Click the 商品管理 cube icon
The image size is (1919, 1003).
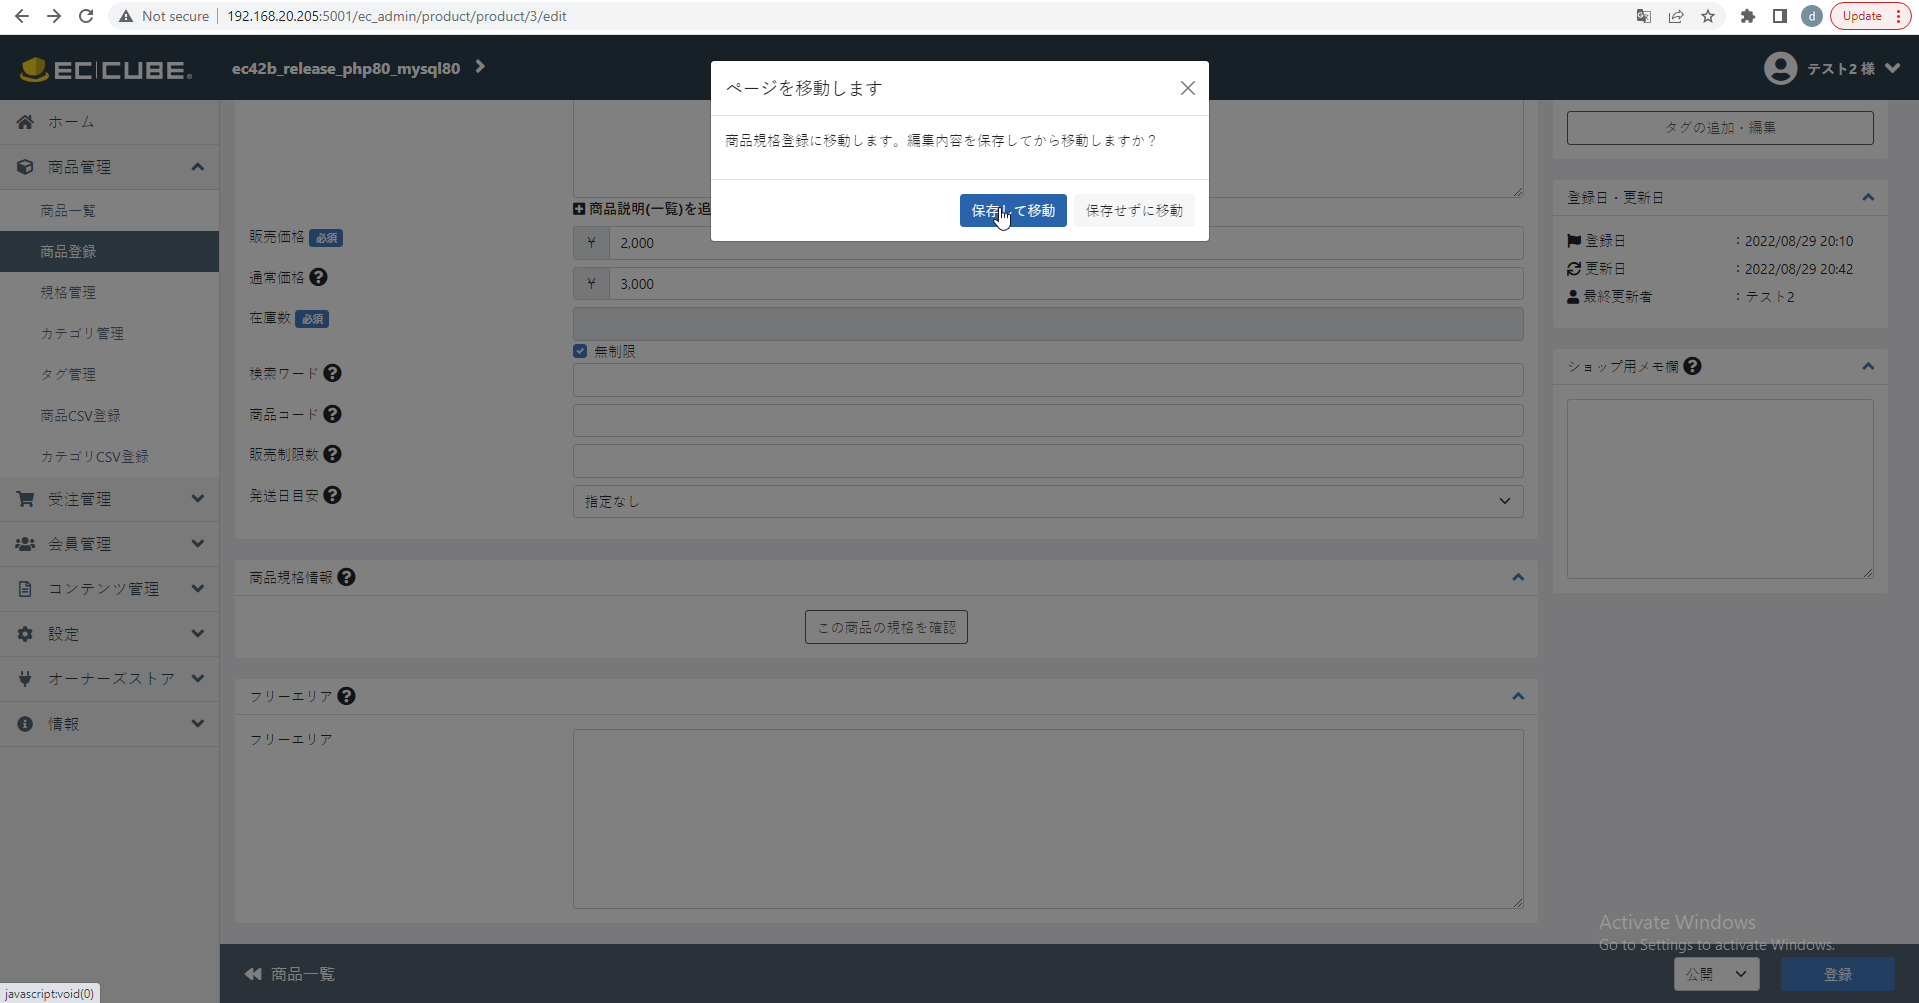25,166
